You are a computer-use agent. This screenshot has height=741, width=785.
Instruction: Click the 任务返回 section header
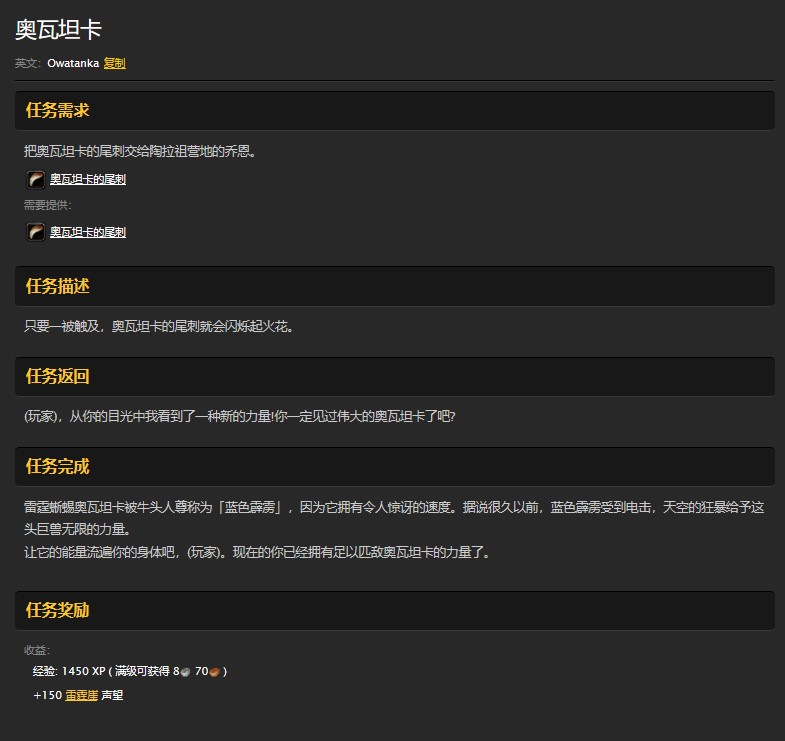[58, 376]
